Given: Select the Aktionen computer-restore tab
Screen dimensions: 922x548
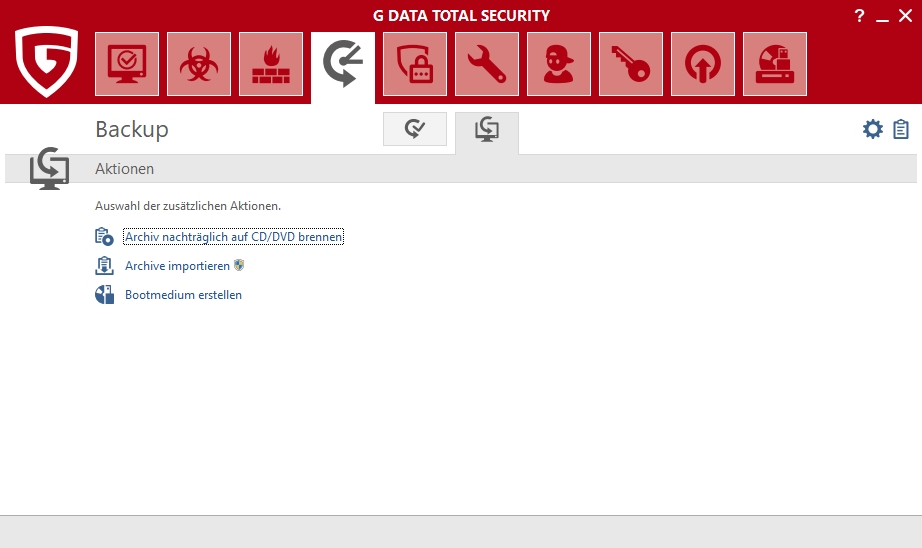Looking at the screenshot, I should pyautogui.click(x=487, y=133).
